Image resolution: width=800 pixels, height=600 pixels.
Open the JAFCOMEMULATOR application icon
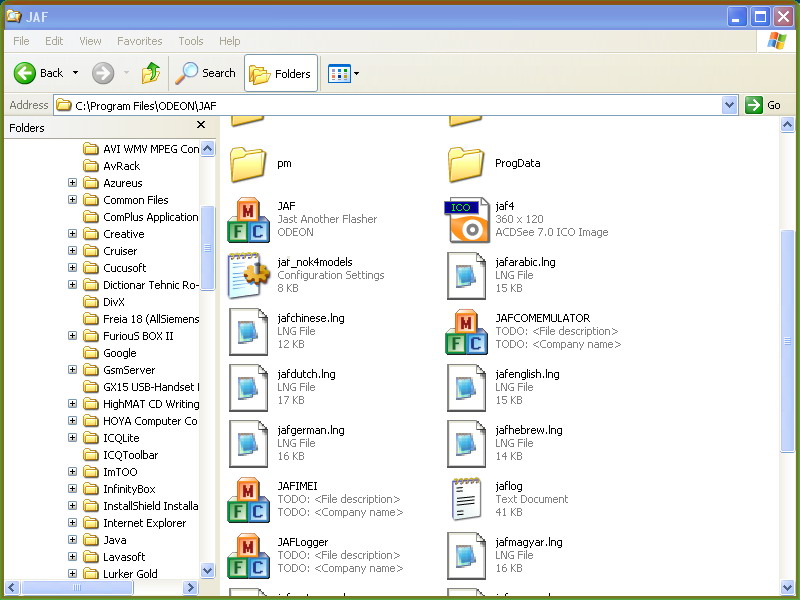pos(466,332)
